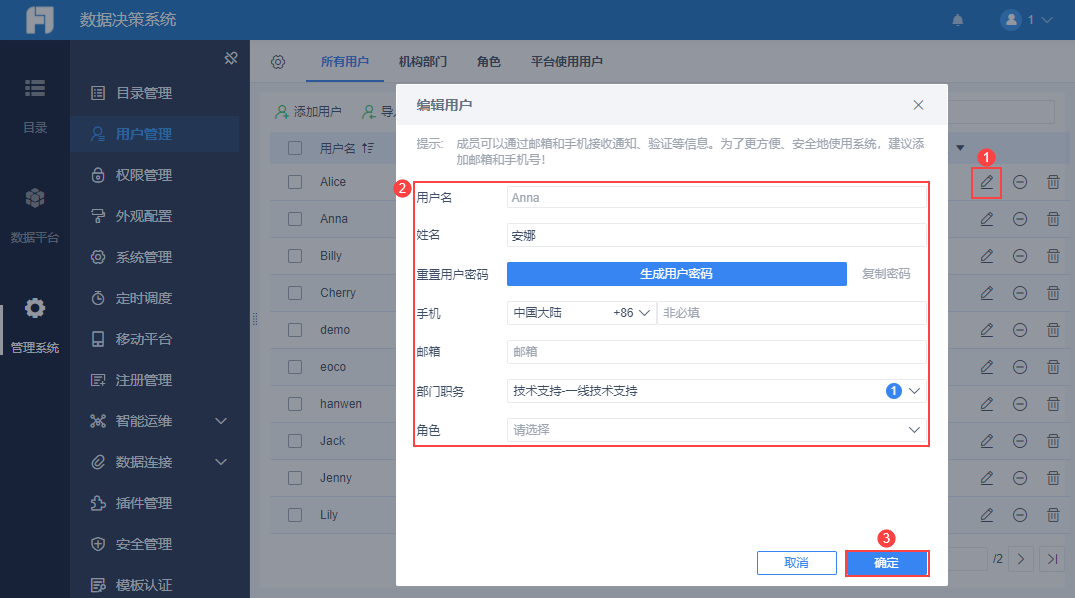Open the 中国大陆 +86 country code dropdown
Screen dimensions: 1075x598
pos(581,313)
